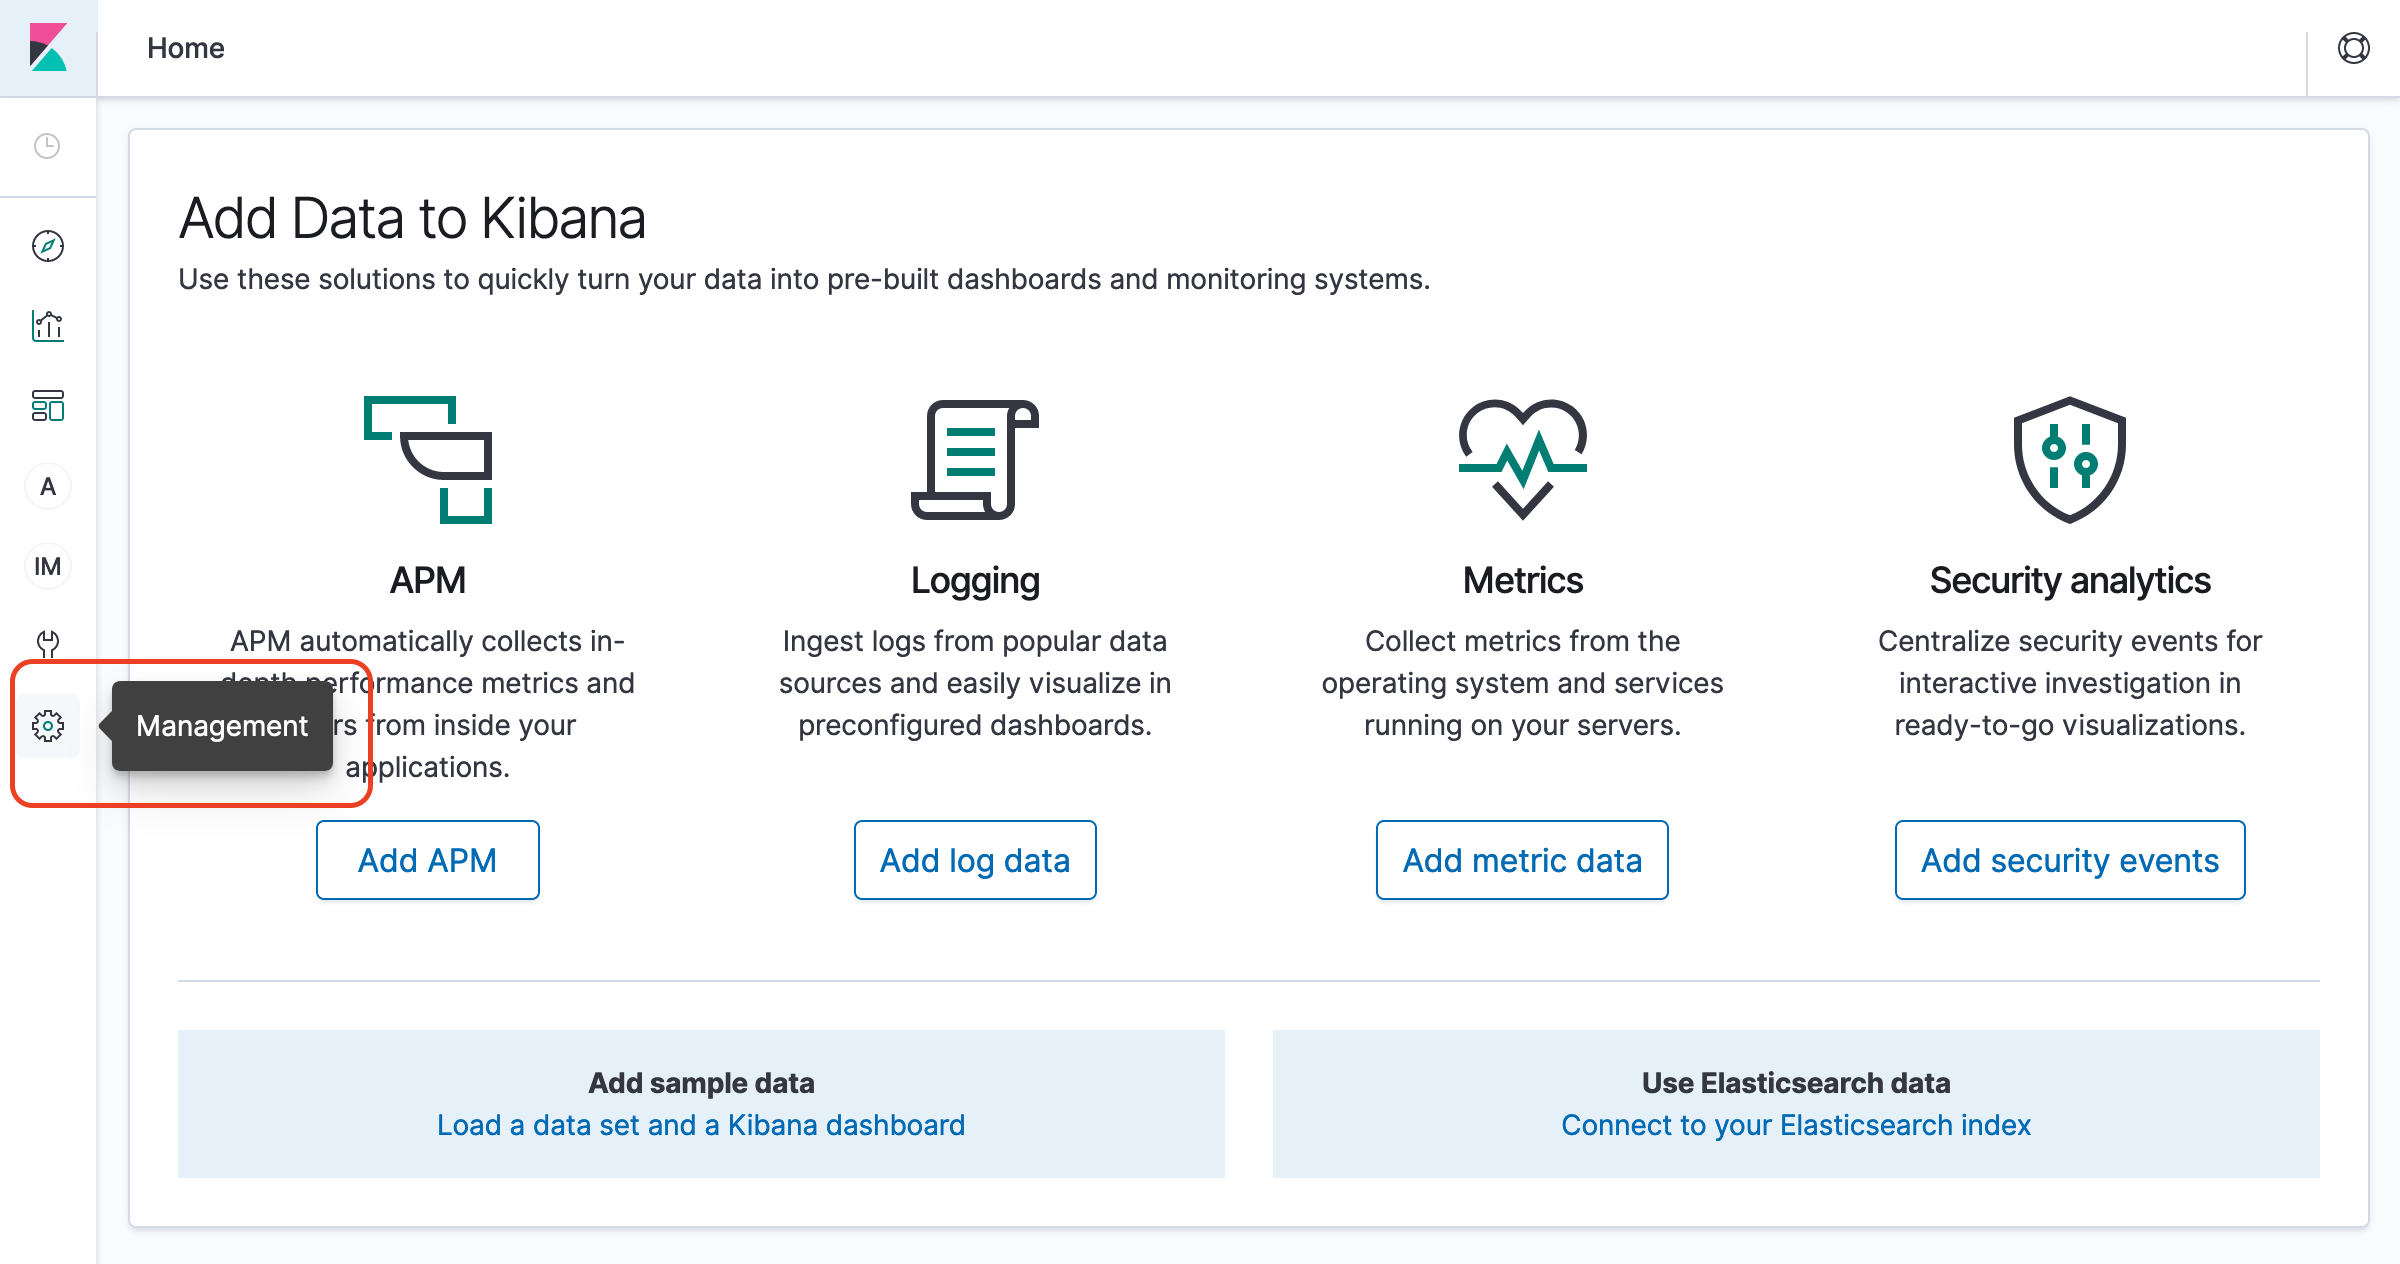The width and height of the screenshot is (2400, 1264).
Task: Click 'Add Data to Kibana' title
Action: click(412, 218)
